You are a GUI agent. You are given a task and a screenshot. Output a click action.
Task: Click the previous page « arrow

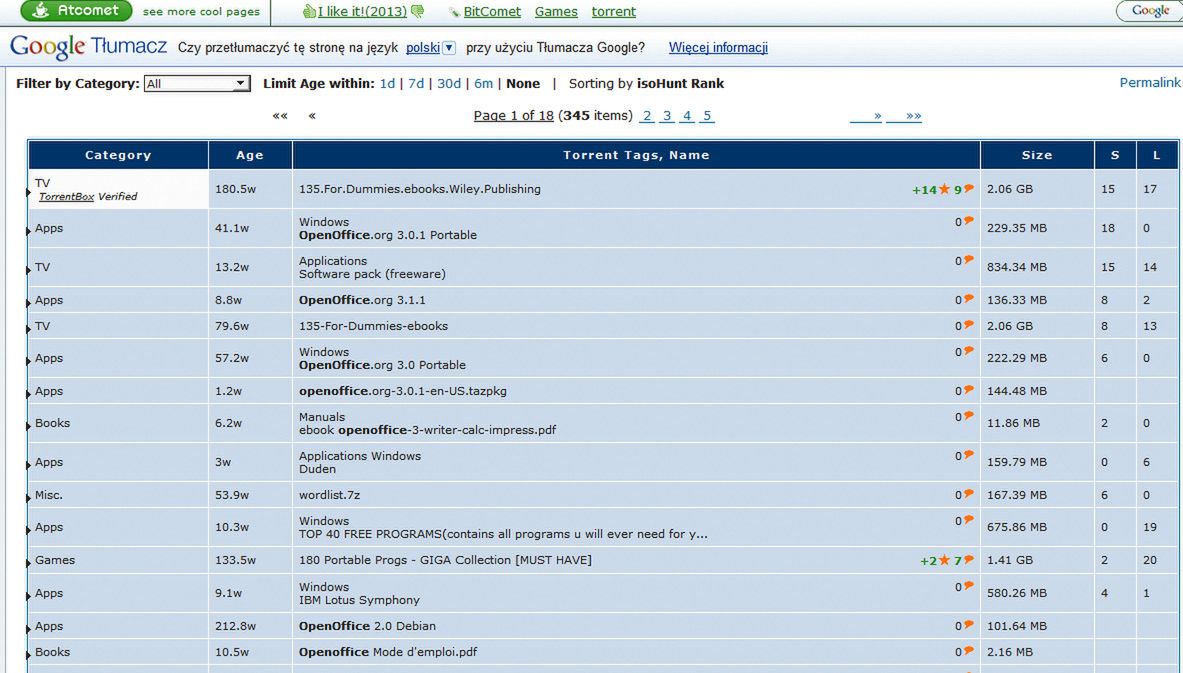pos(312,115)
